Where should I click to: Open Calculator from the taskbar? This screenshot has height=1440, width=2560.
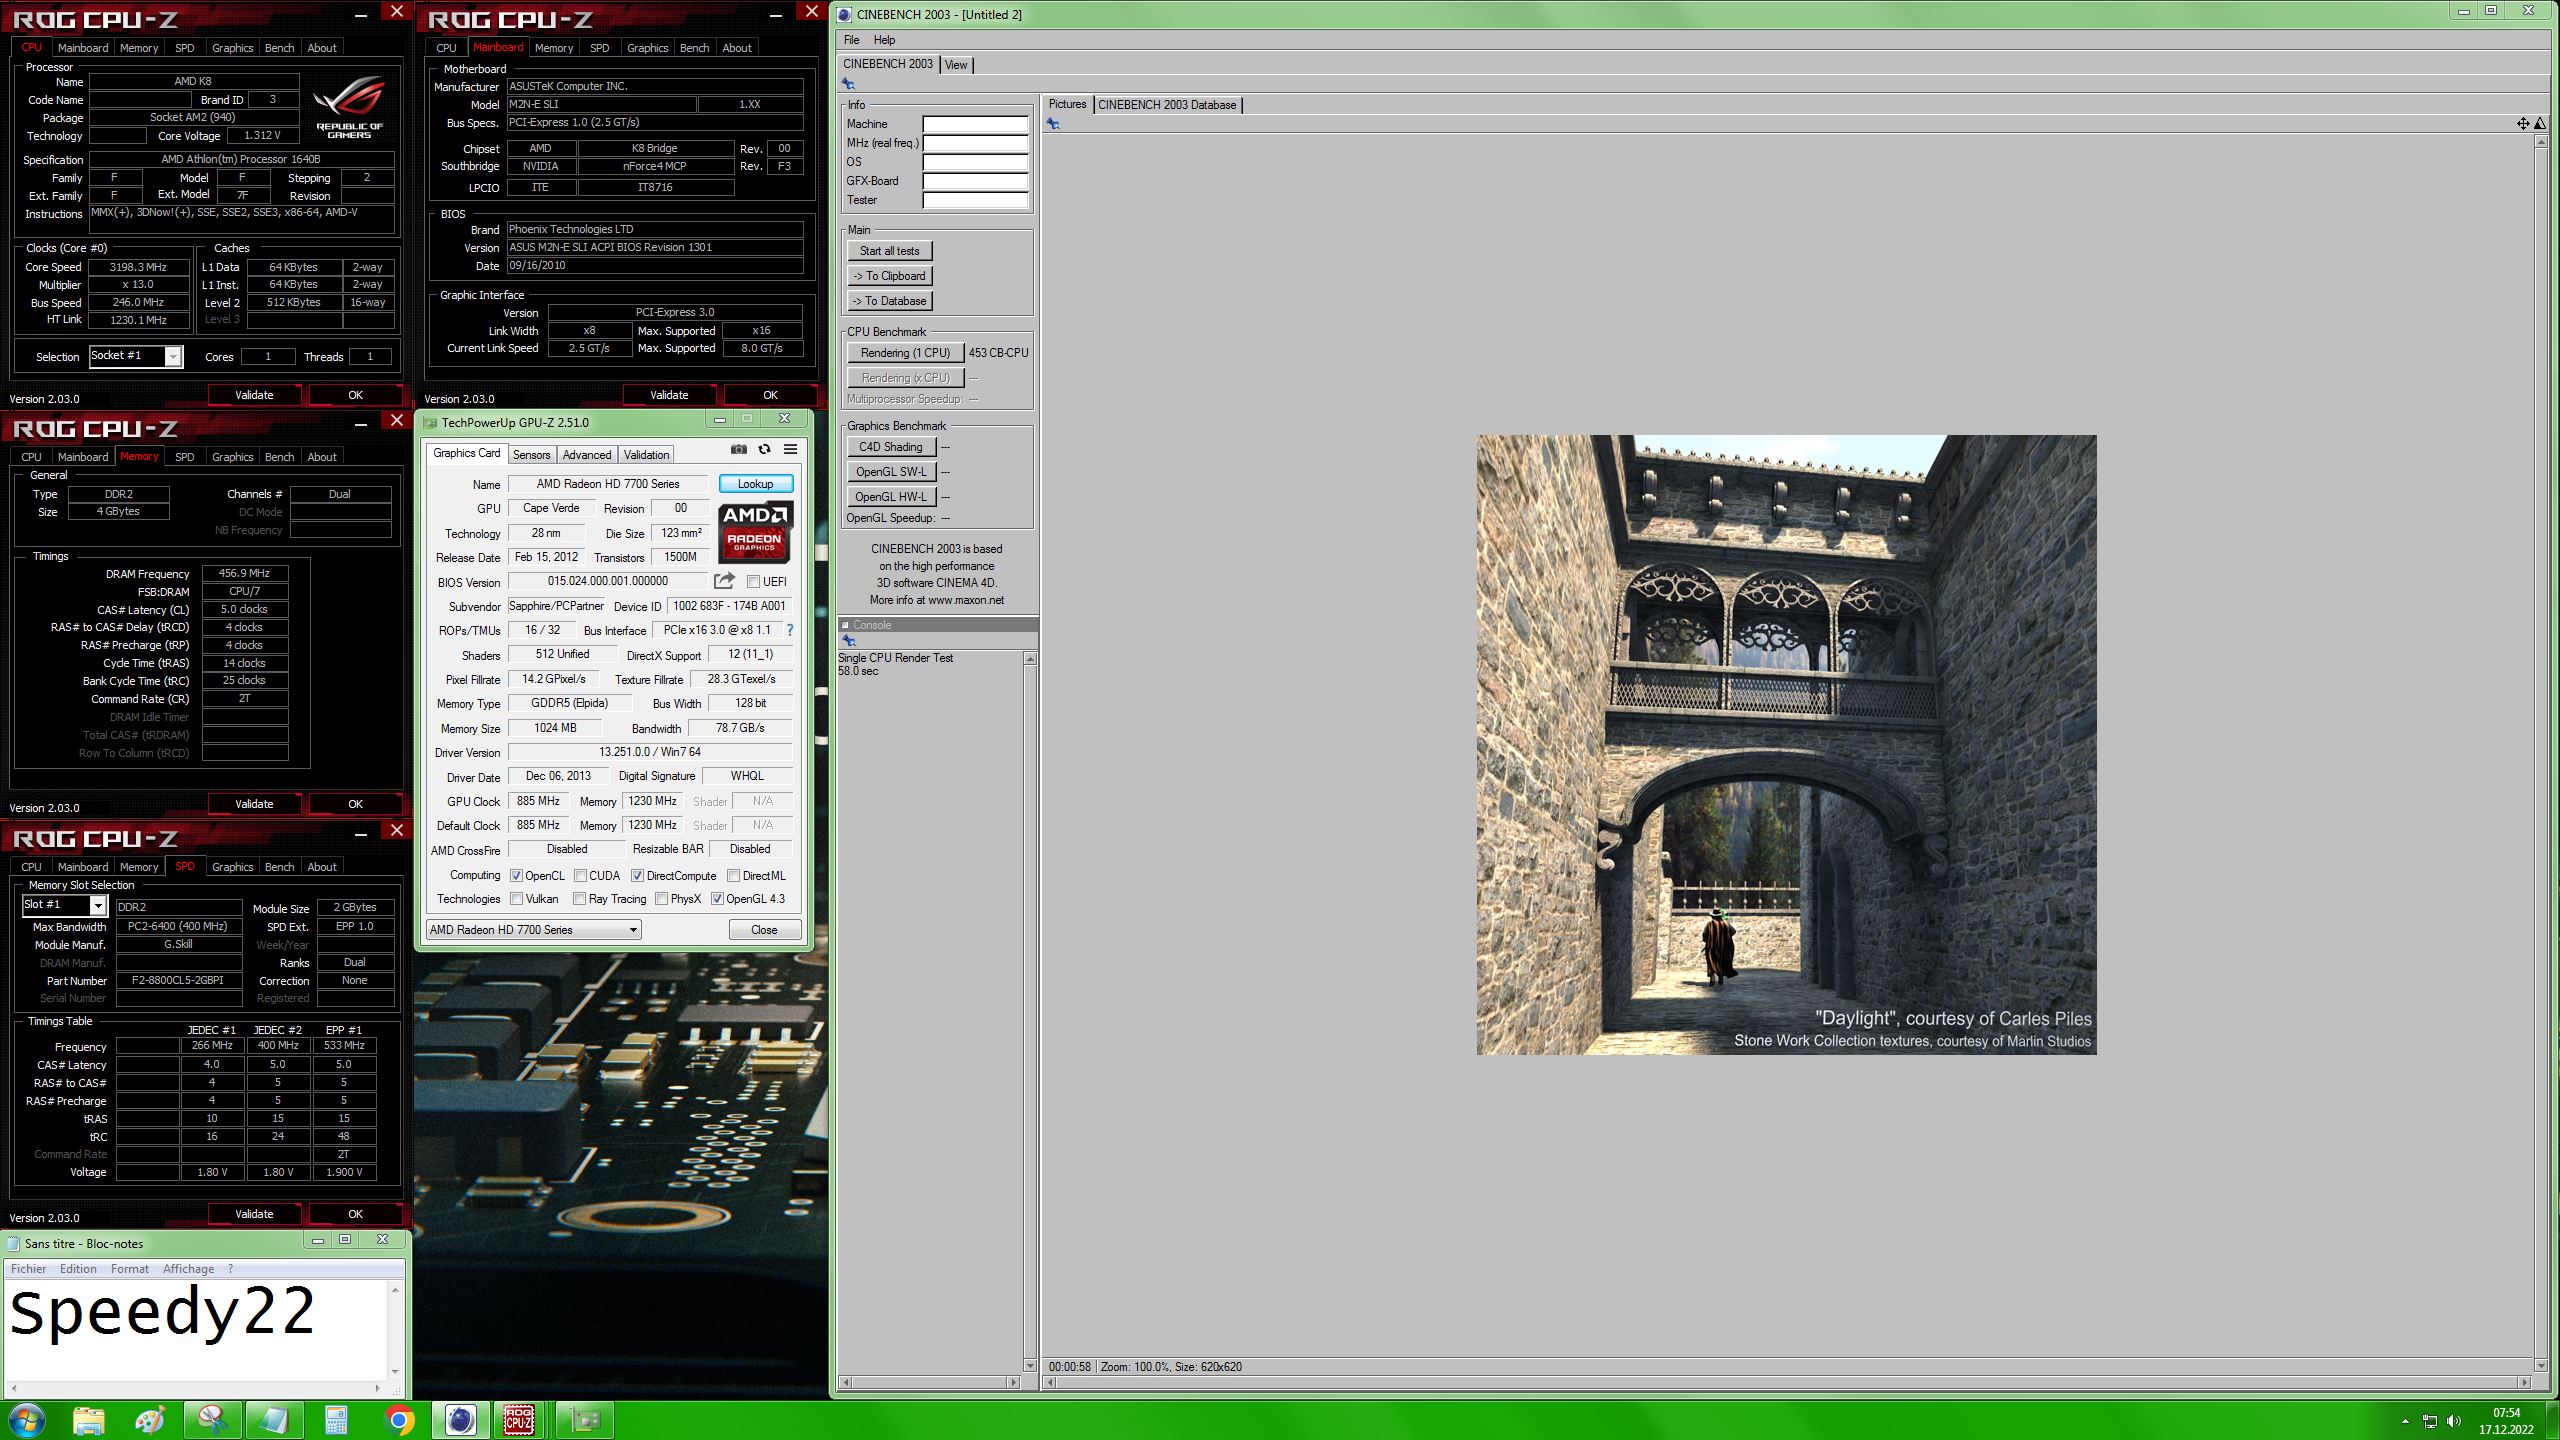336,1420
